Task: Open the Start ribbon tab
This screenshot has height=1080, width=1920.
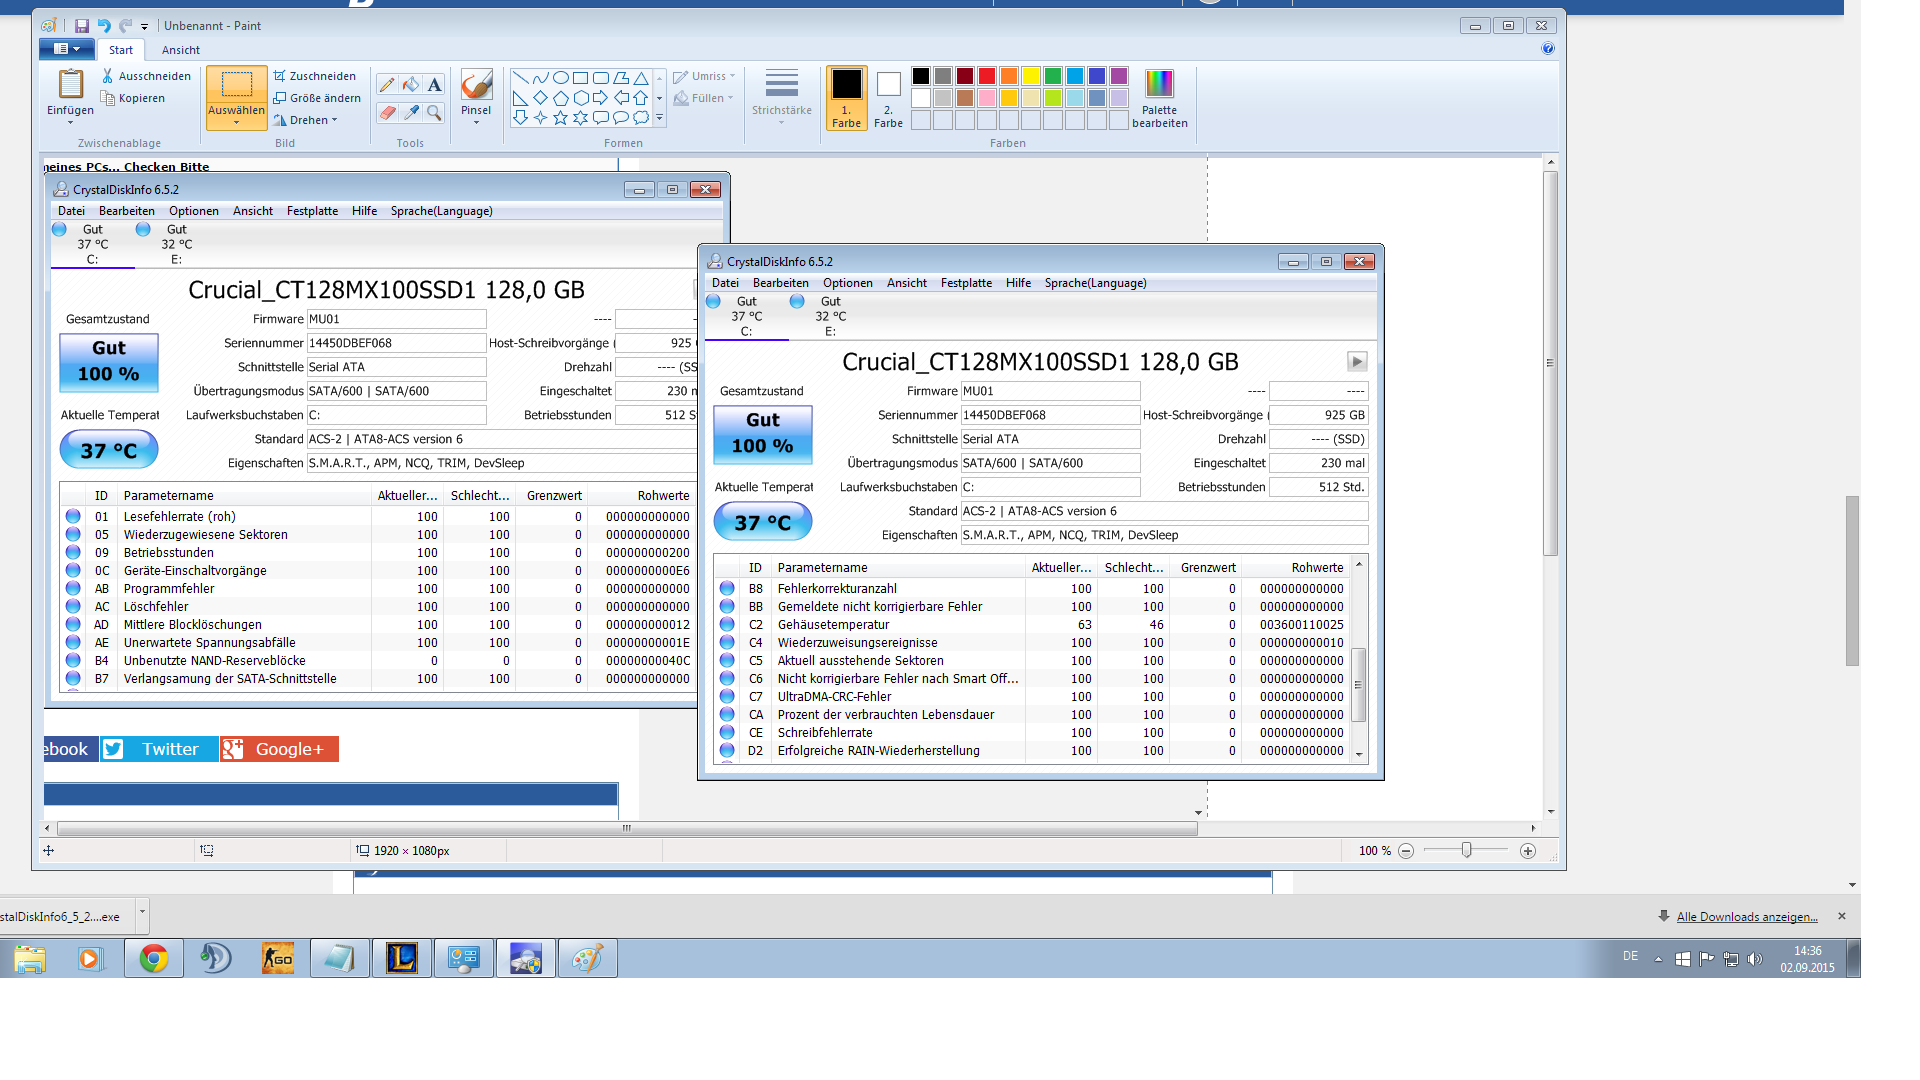Action: 121,50
